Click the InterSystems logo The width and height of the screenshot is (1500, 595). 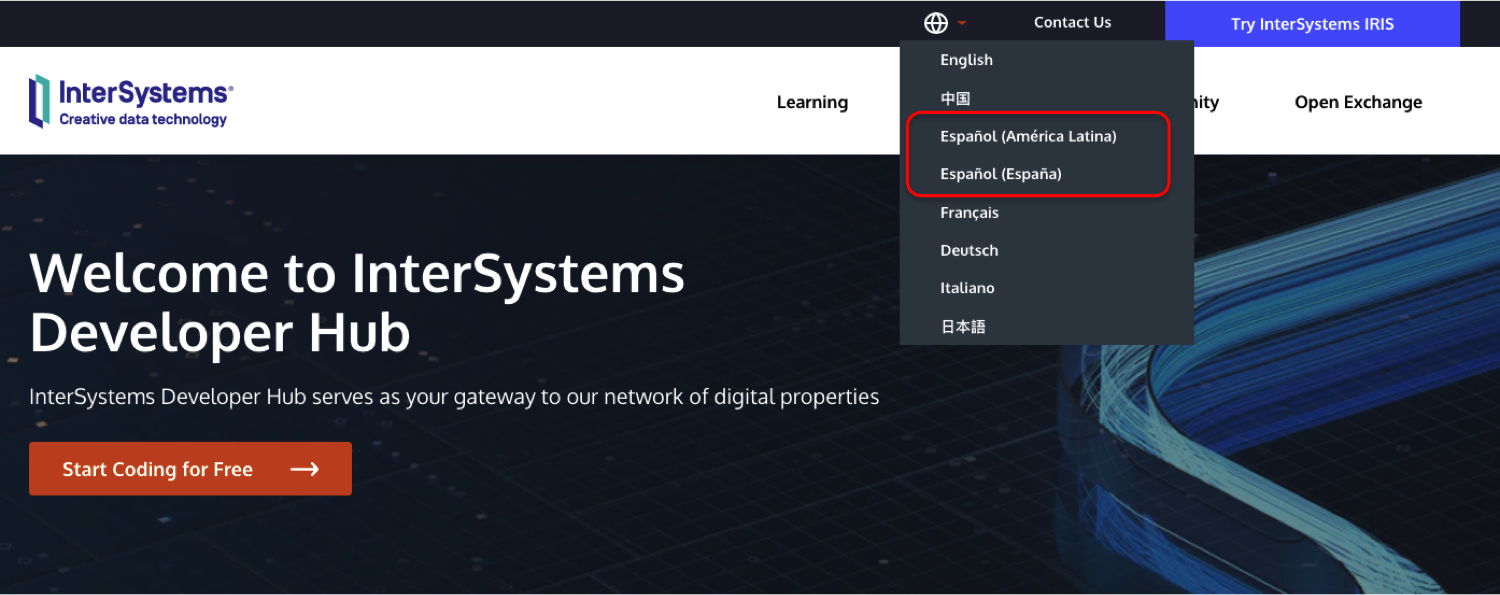130,100
